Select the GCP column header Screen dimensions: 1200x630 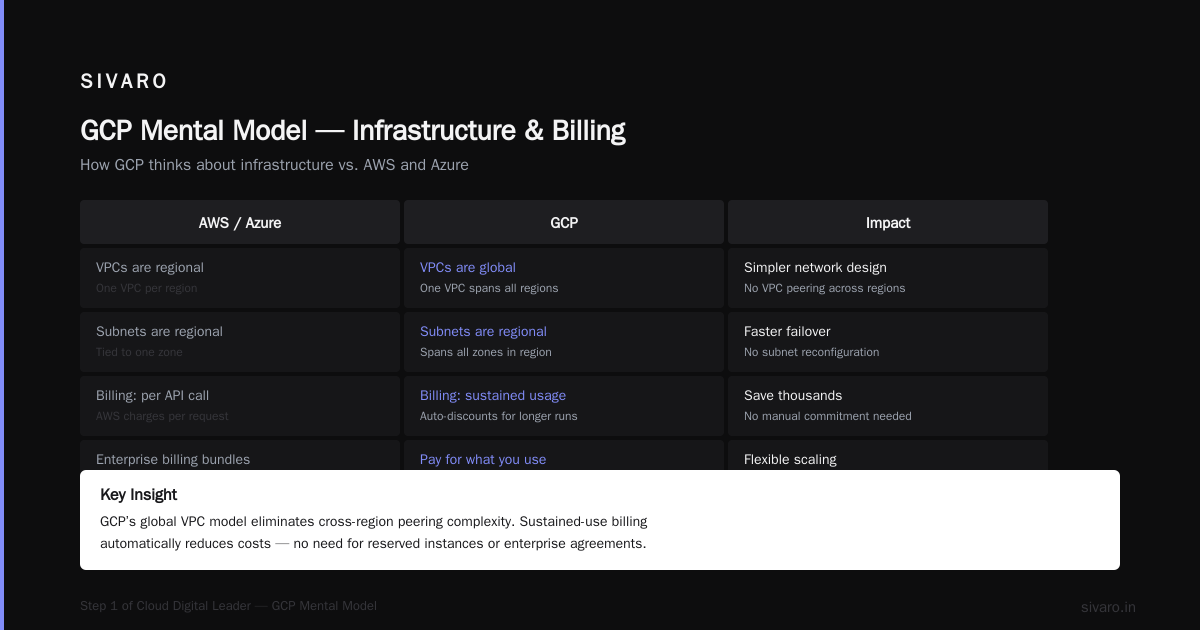(x=564, y=222)
